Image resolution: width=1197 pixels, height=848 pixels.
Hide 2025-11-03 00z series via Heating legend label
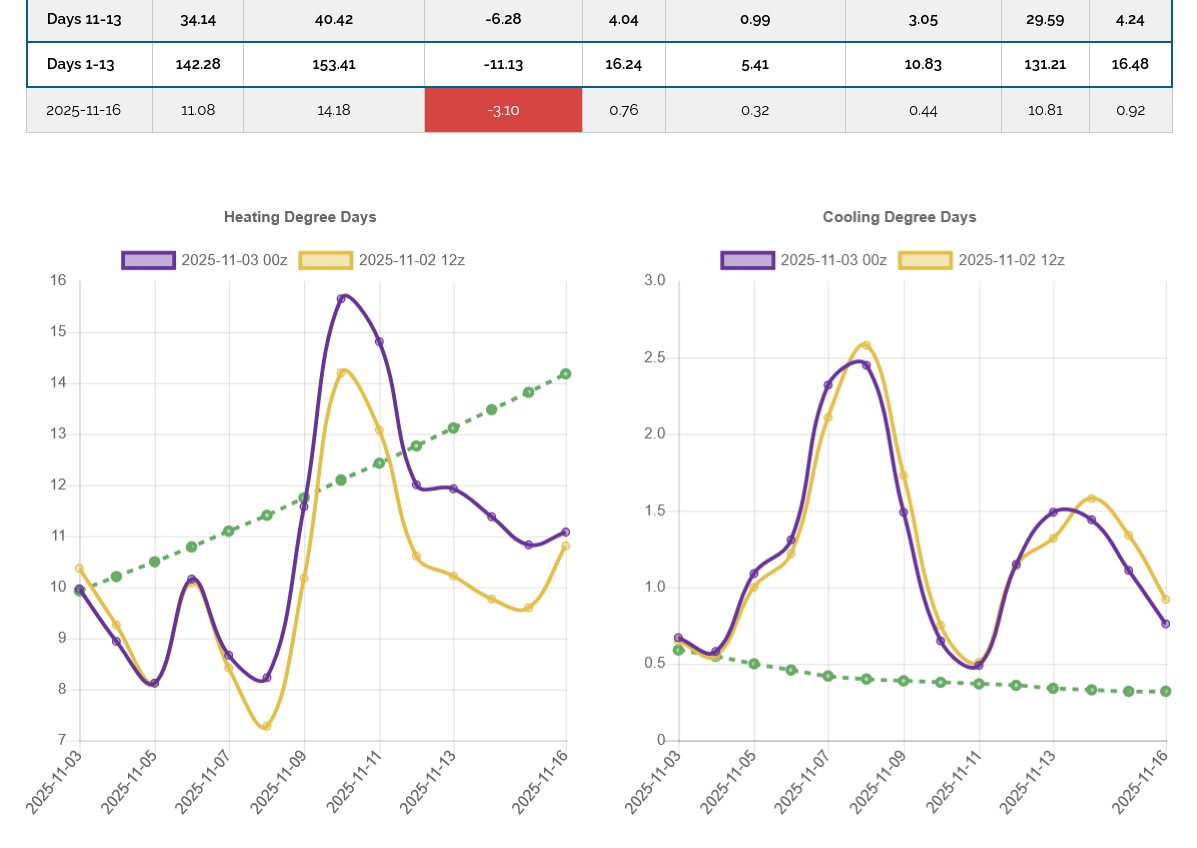point(234,260)
